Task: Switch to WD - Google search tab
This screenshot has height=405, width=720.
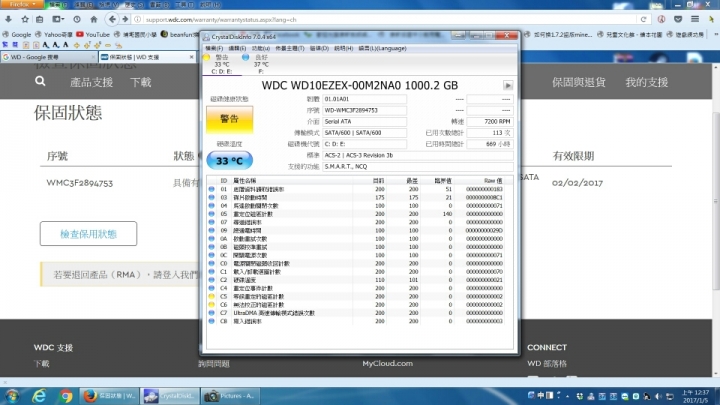Action: pyautogui.click(x=48, y=57)
